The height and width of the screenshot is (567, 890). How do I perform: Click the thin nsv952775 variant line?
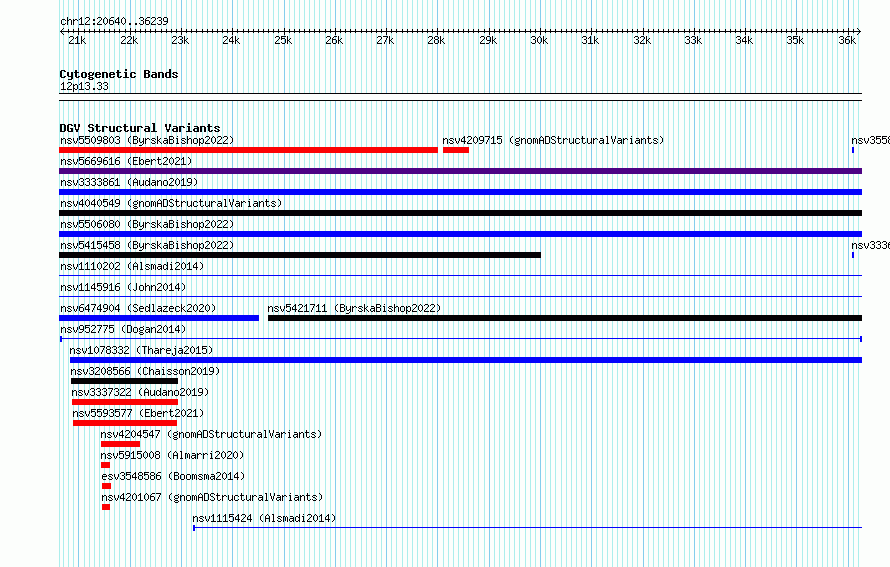pos(461,339)
